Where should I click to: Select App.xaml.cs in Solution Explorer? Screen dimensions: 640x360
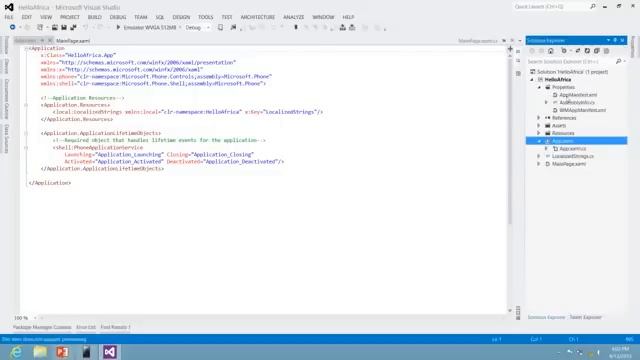(x=573, y=149)
